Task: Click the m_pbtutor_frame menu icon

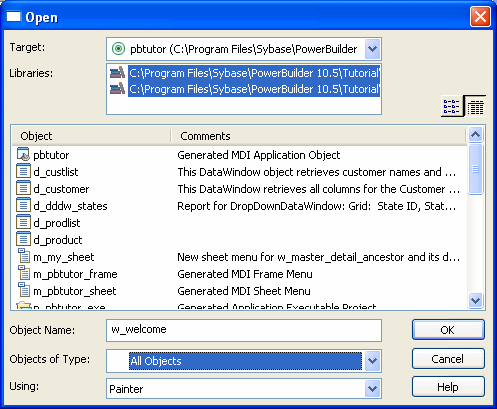Action: (24, 274)
